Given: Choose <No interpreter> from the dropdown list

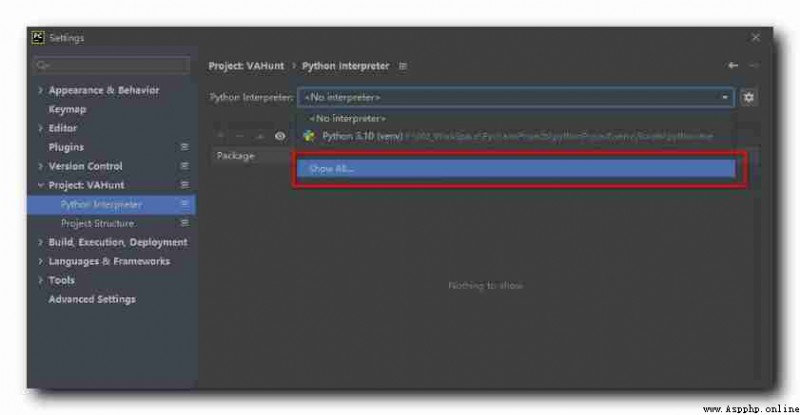Looking at the screenshot, I should [x=515, y=118].
